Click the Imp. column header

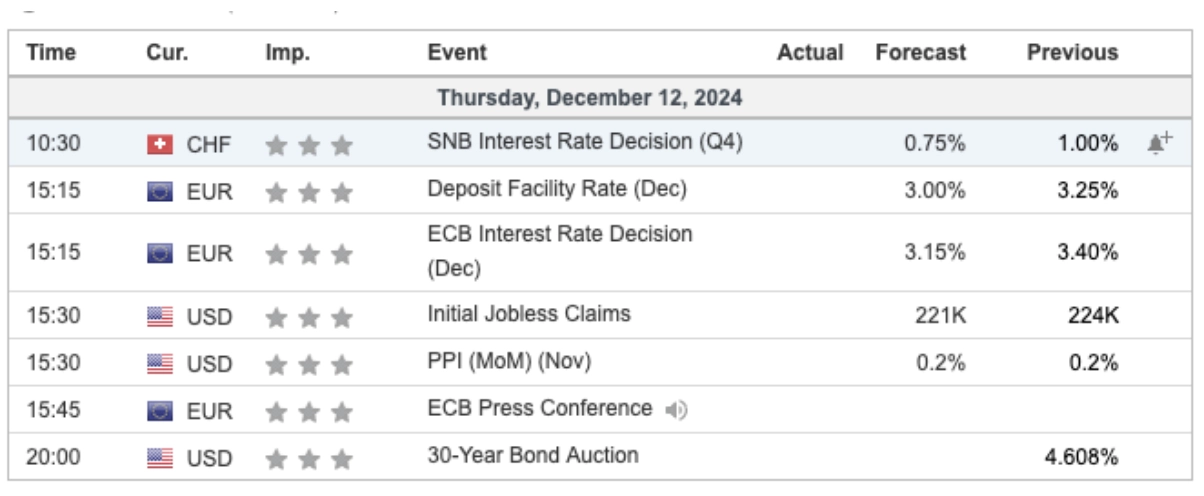click(x=288, y=53)
